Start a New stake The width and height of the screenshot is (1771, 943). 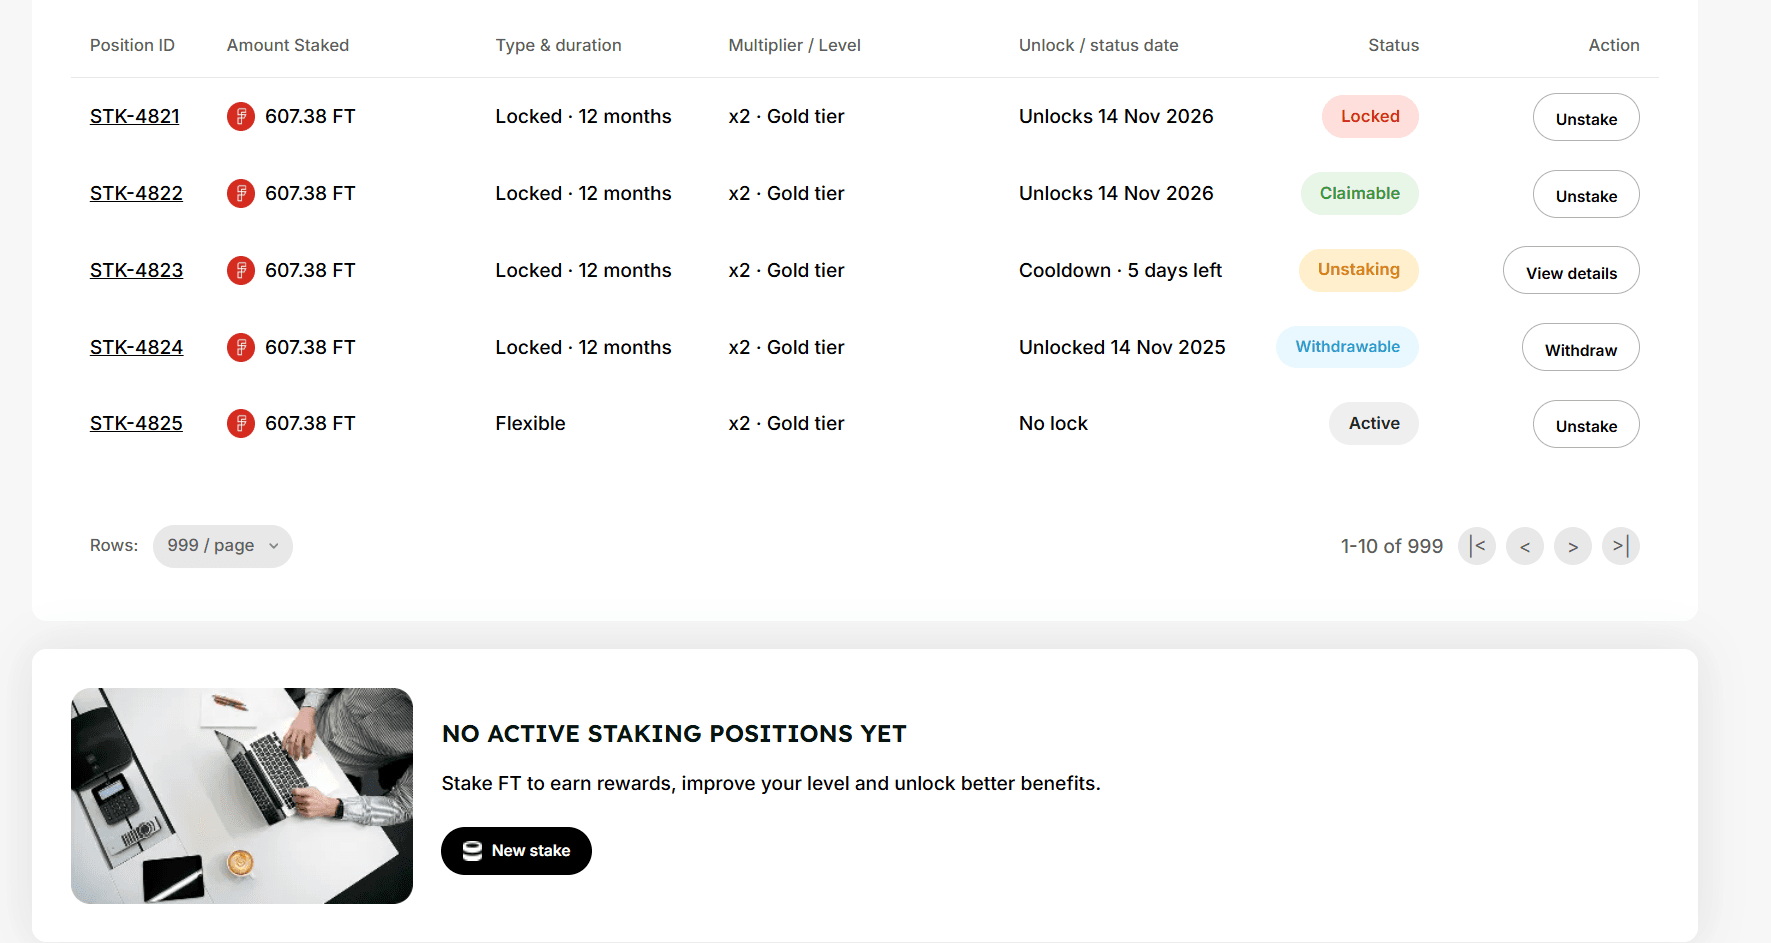pyautogui.click(x=516, y=850)
